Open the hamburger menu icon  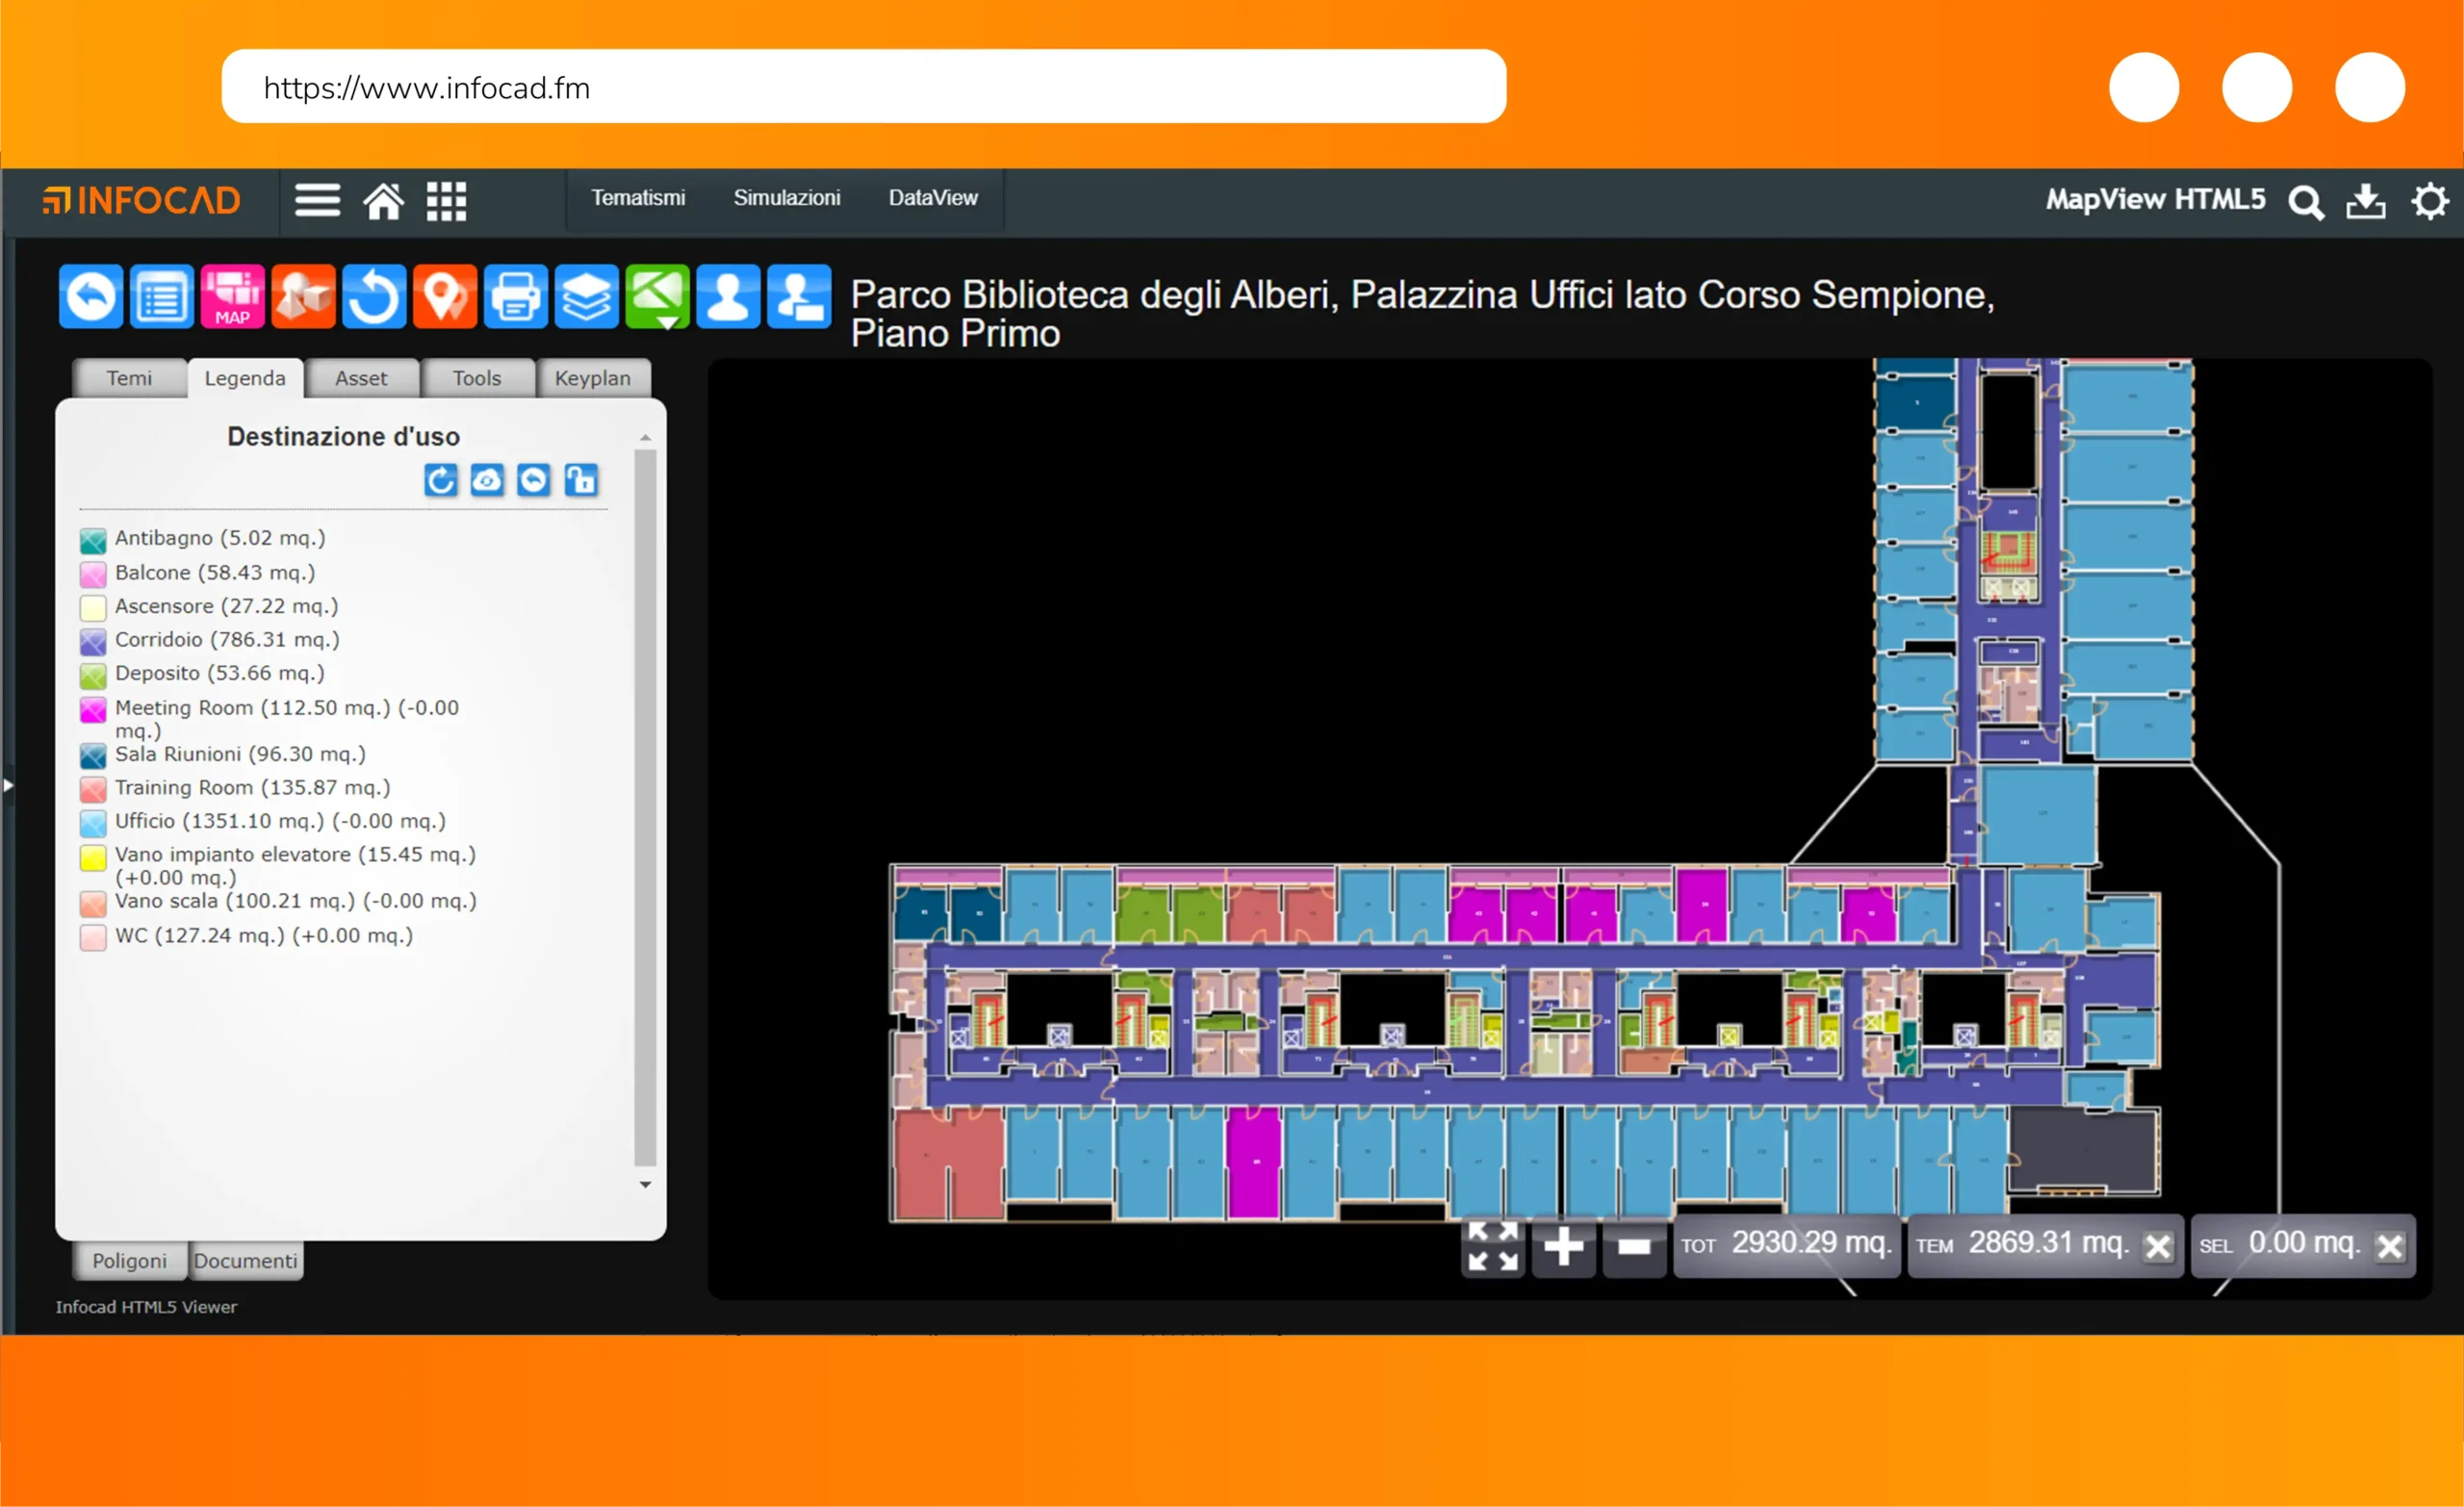[318, 201]
